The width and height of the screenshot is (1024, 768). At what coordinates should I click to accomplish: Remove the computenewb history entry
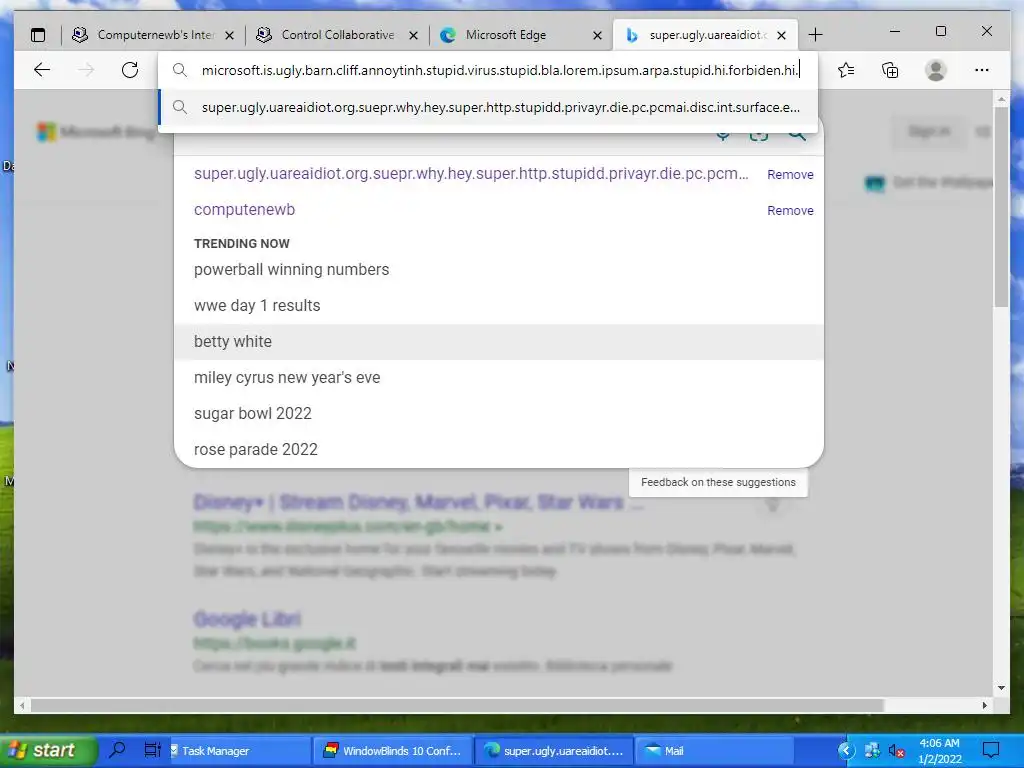pyautogui.click(x=790, y=210)
